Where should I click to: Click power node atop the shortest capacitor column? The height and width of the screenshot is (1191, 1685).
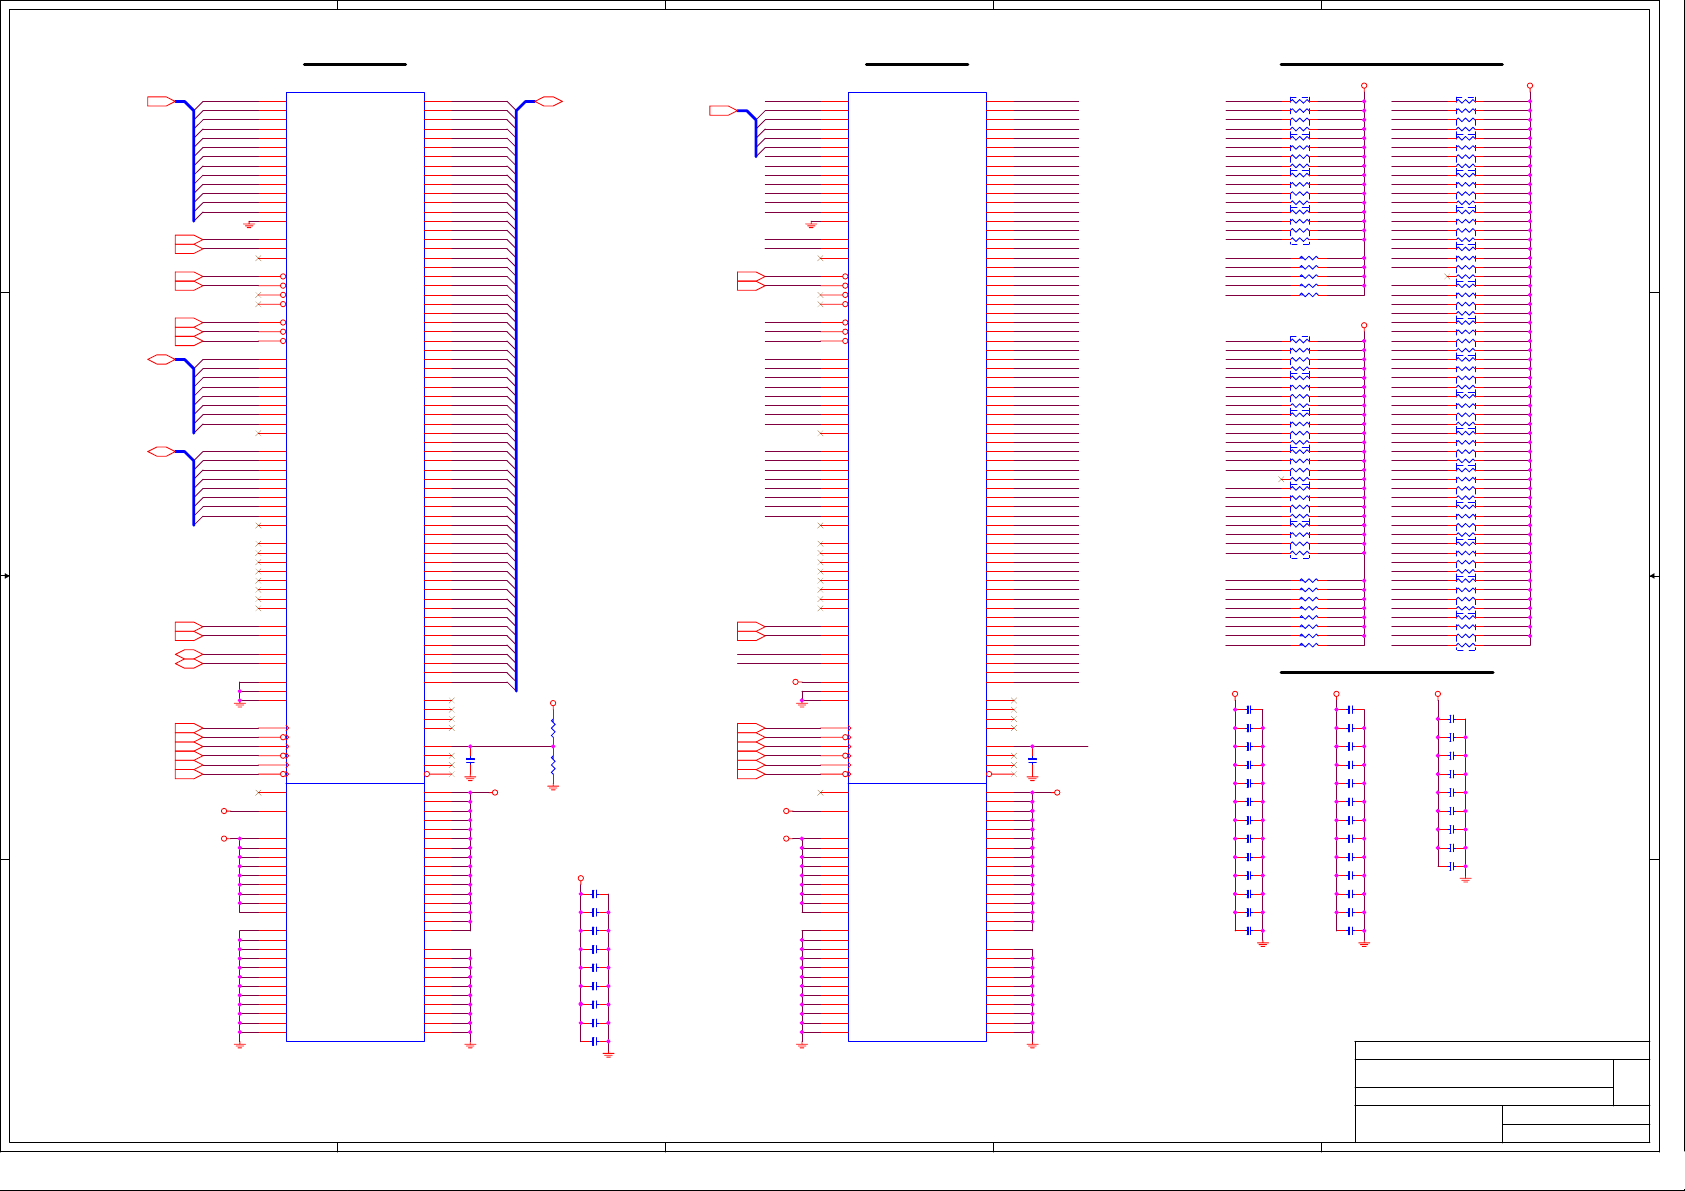(x=1438, y=694)
